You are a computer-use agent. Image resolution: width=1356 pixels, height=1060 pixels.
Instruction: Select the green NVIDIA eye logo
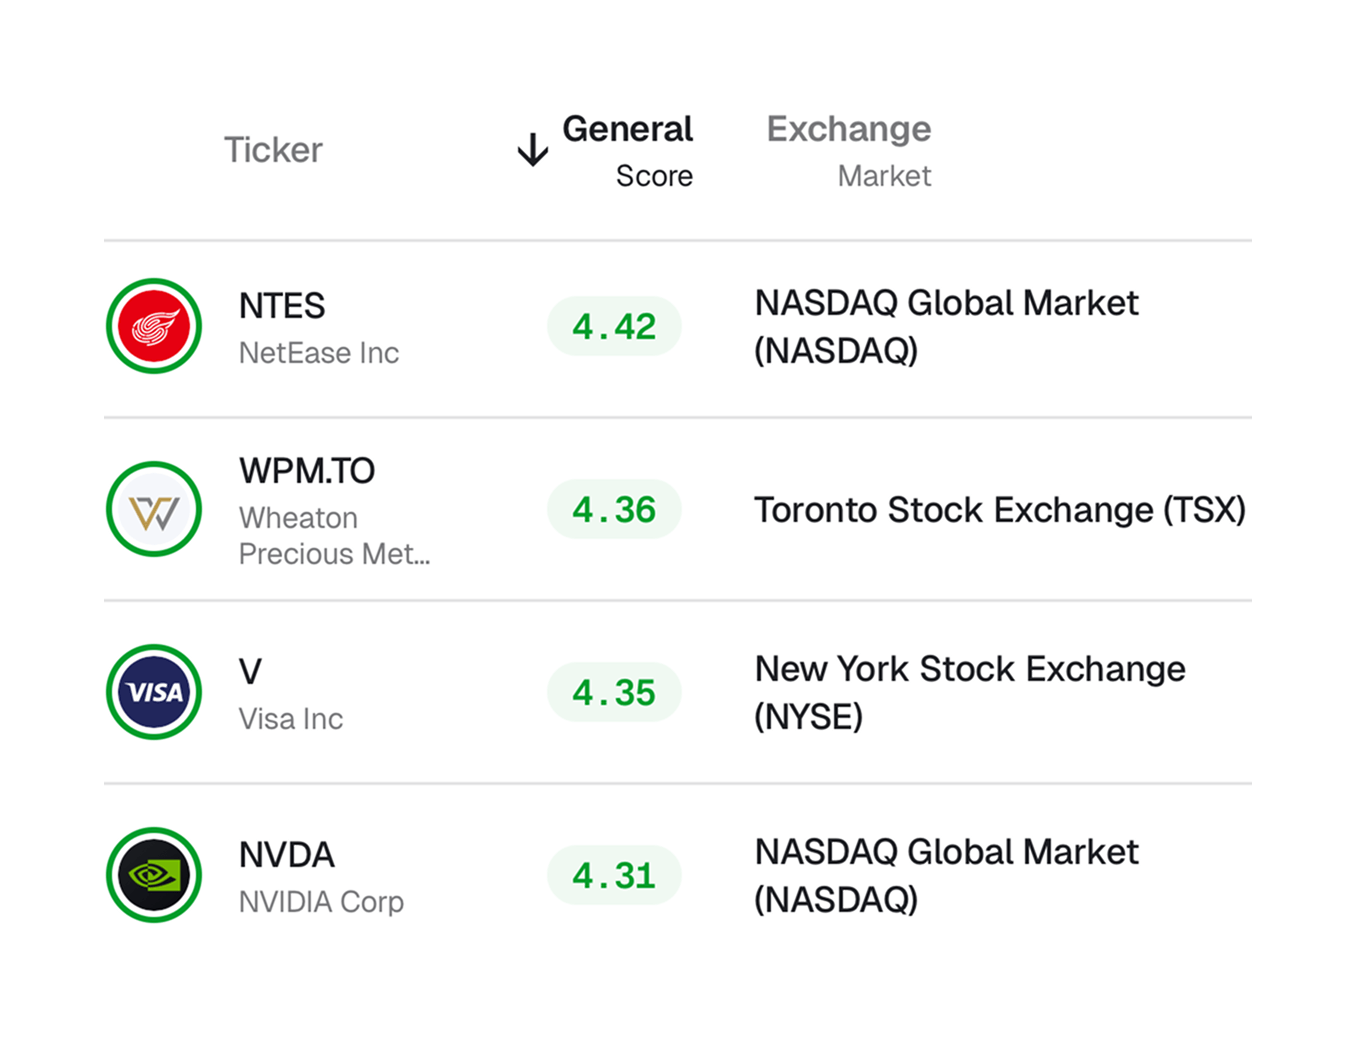coord(153,874)
